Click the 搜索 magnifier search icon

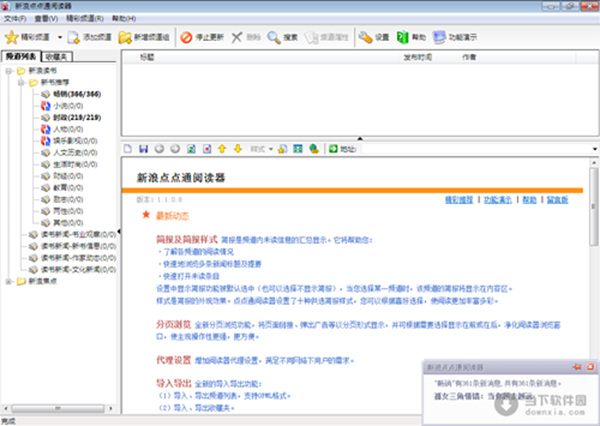(x=274, y=37)
